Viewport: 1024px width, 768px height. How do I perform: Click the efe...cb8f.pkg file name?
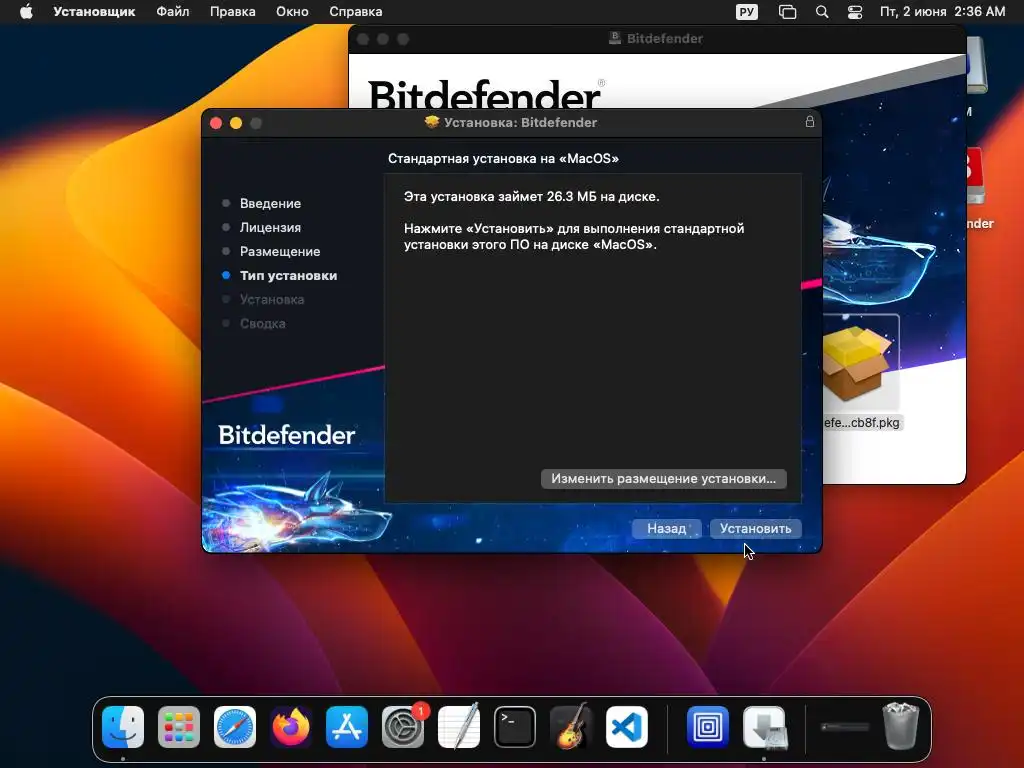862,423
